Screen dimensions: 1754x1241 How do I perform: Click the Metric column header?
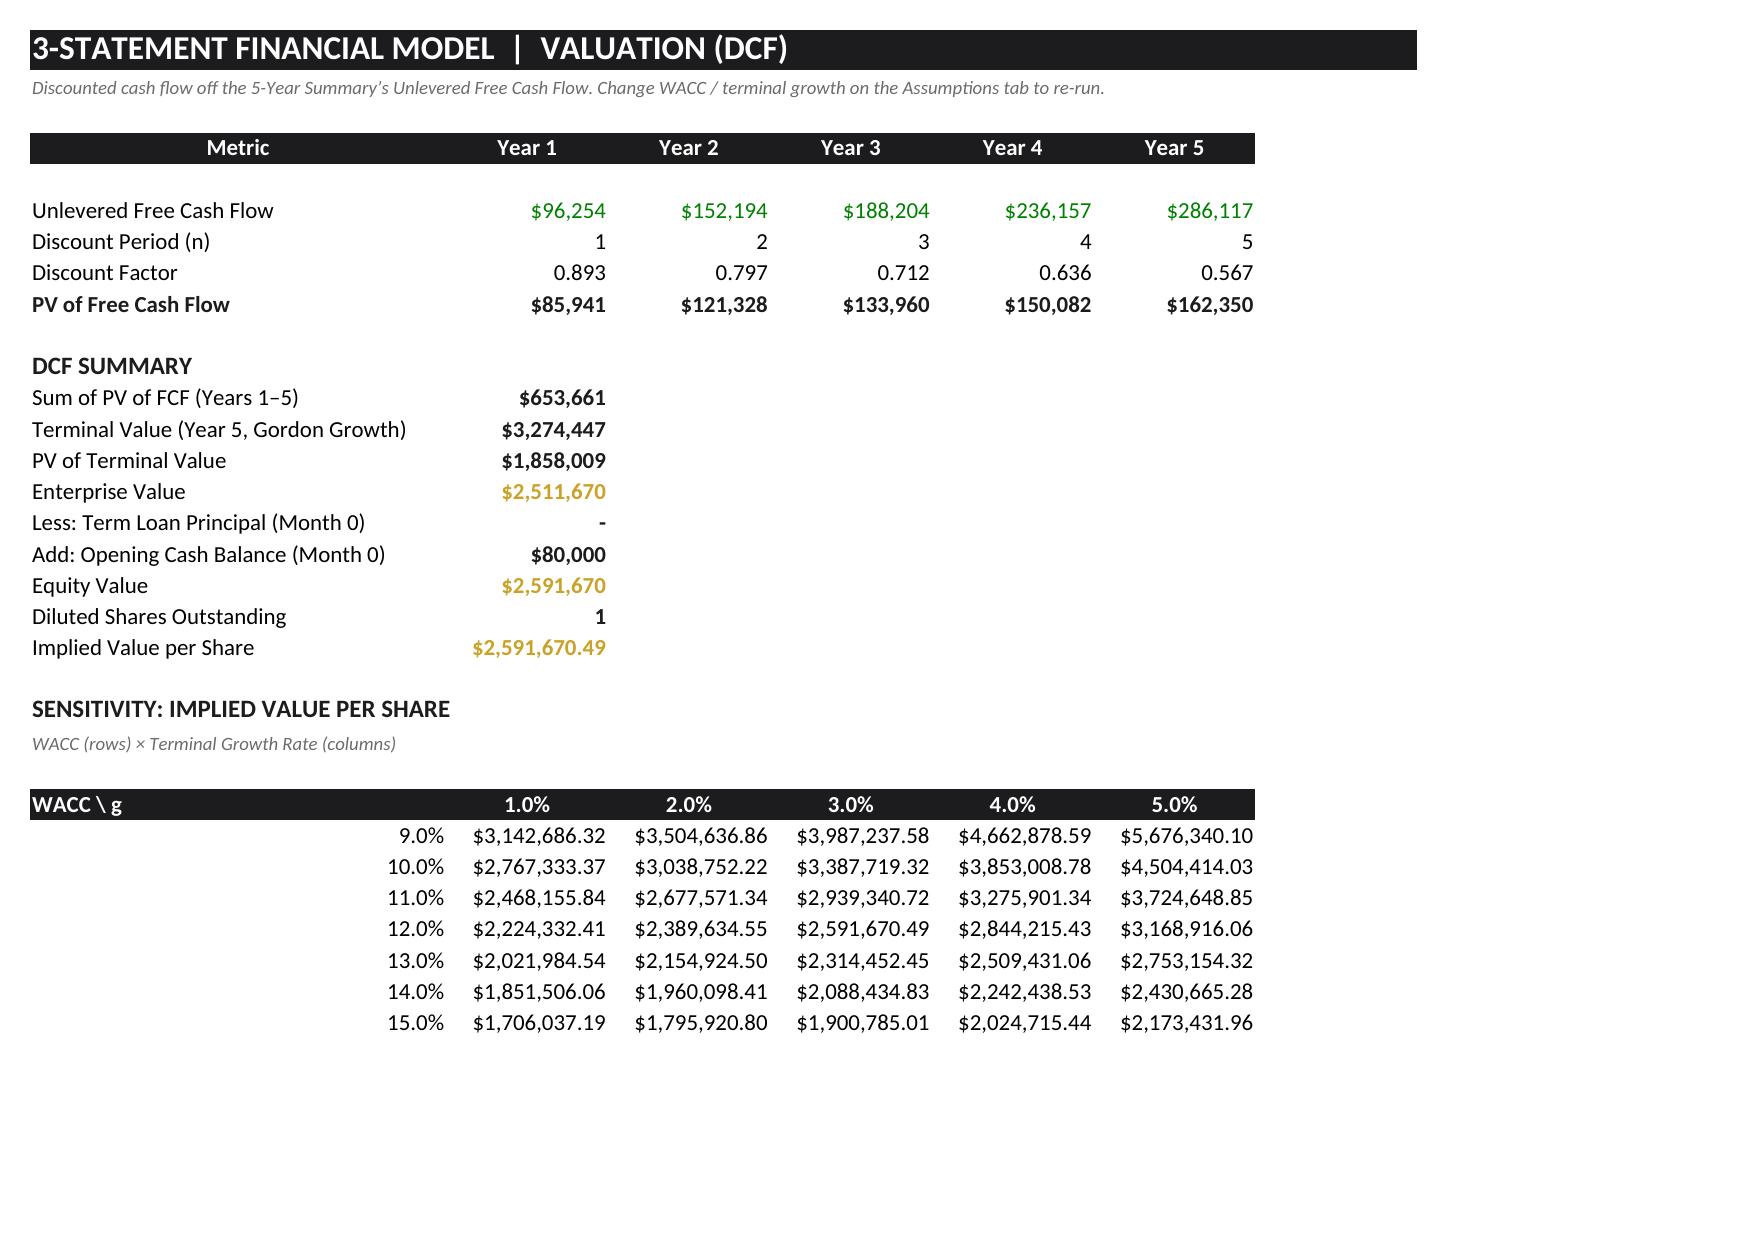click(238, 148)
